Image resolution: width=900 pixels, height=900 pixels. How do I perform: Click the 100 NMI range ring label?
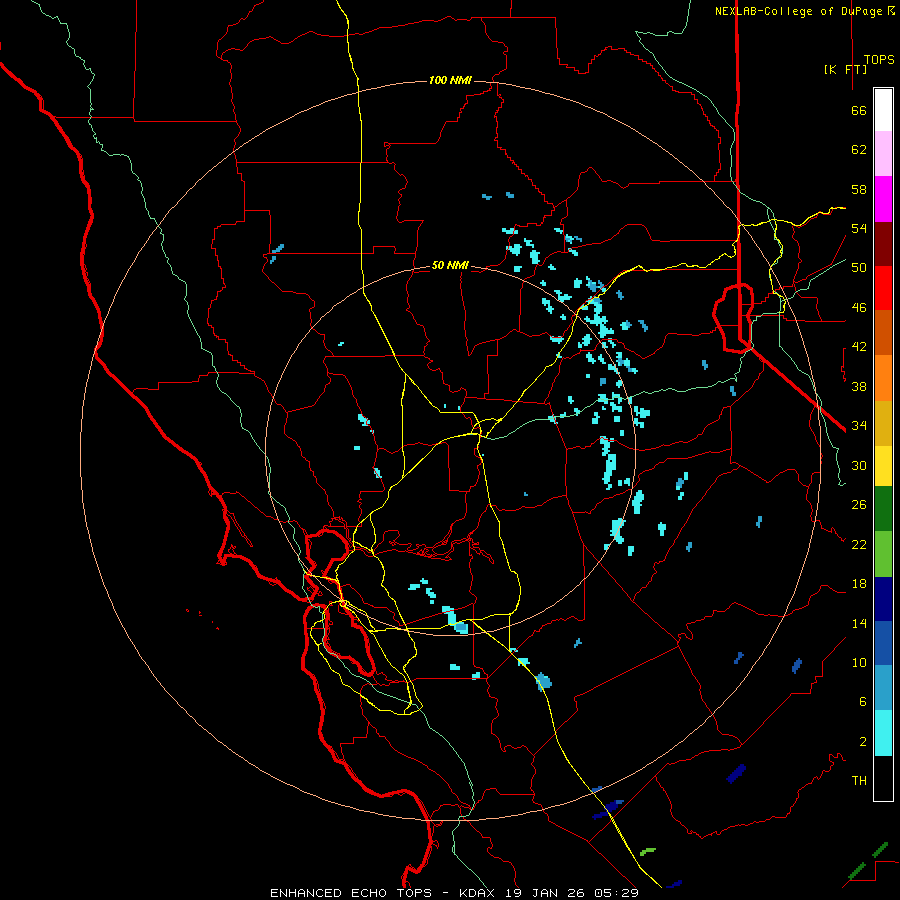[x=450, y=80]
